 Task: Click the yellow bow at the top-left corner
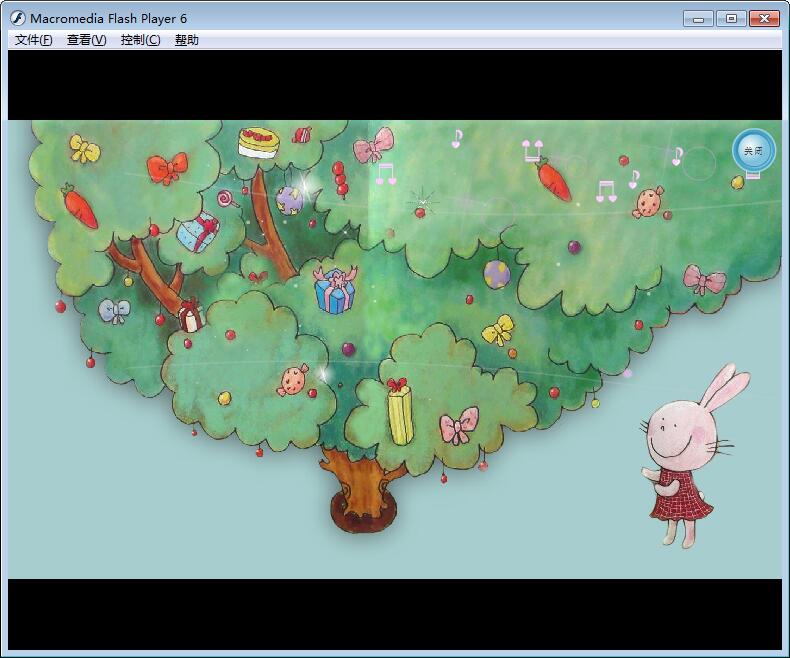click(85, 149)
